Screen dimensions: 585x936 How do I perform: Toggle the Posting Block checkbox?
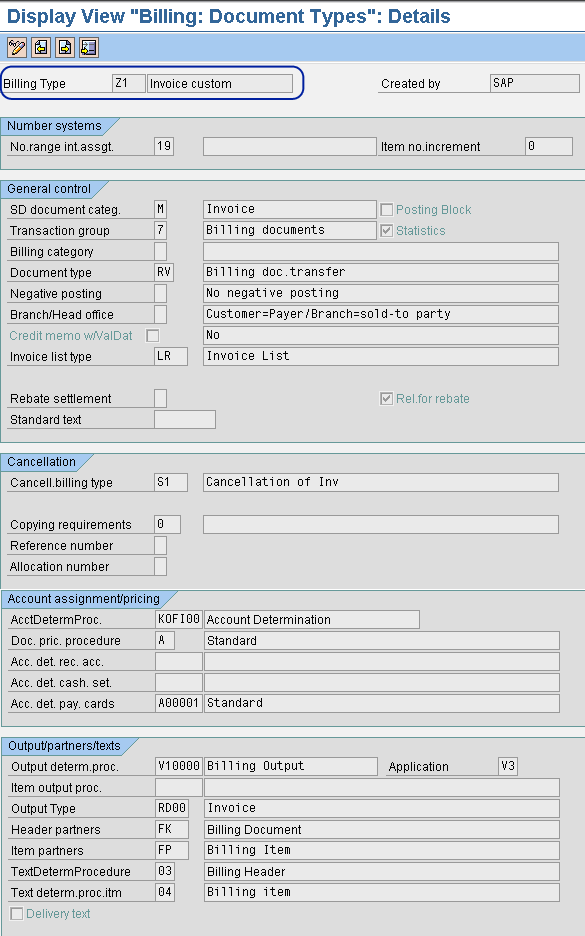[387, 210]
